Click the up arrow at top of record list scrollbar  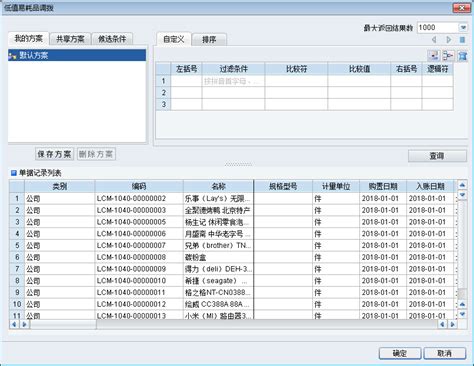click(x=462, y=185)
